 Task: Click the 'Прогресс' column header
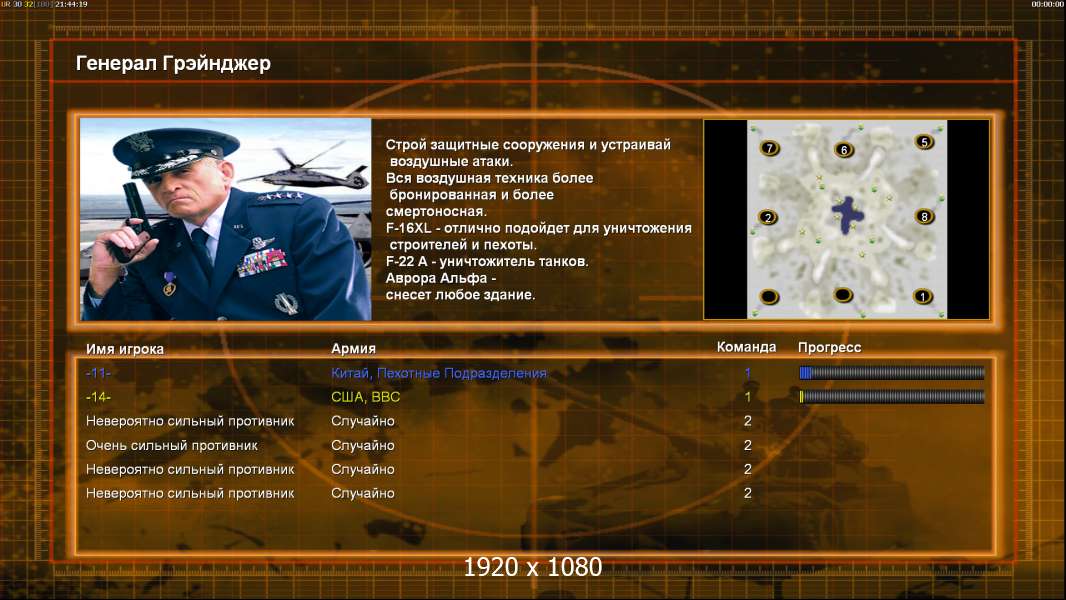[x=829, y=348]
